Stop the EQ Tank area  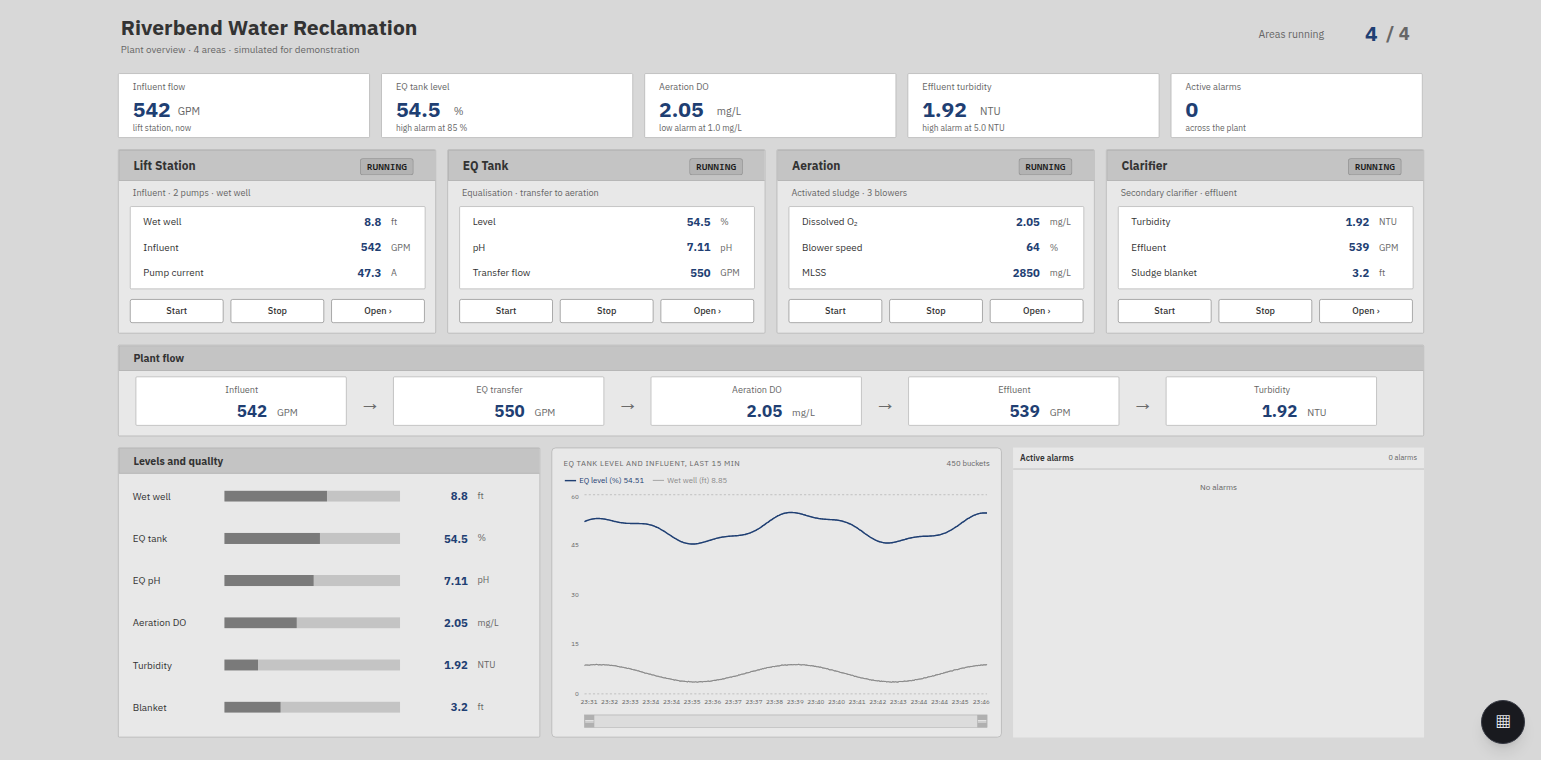click(607, 311)
